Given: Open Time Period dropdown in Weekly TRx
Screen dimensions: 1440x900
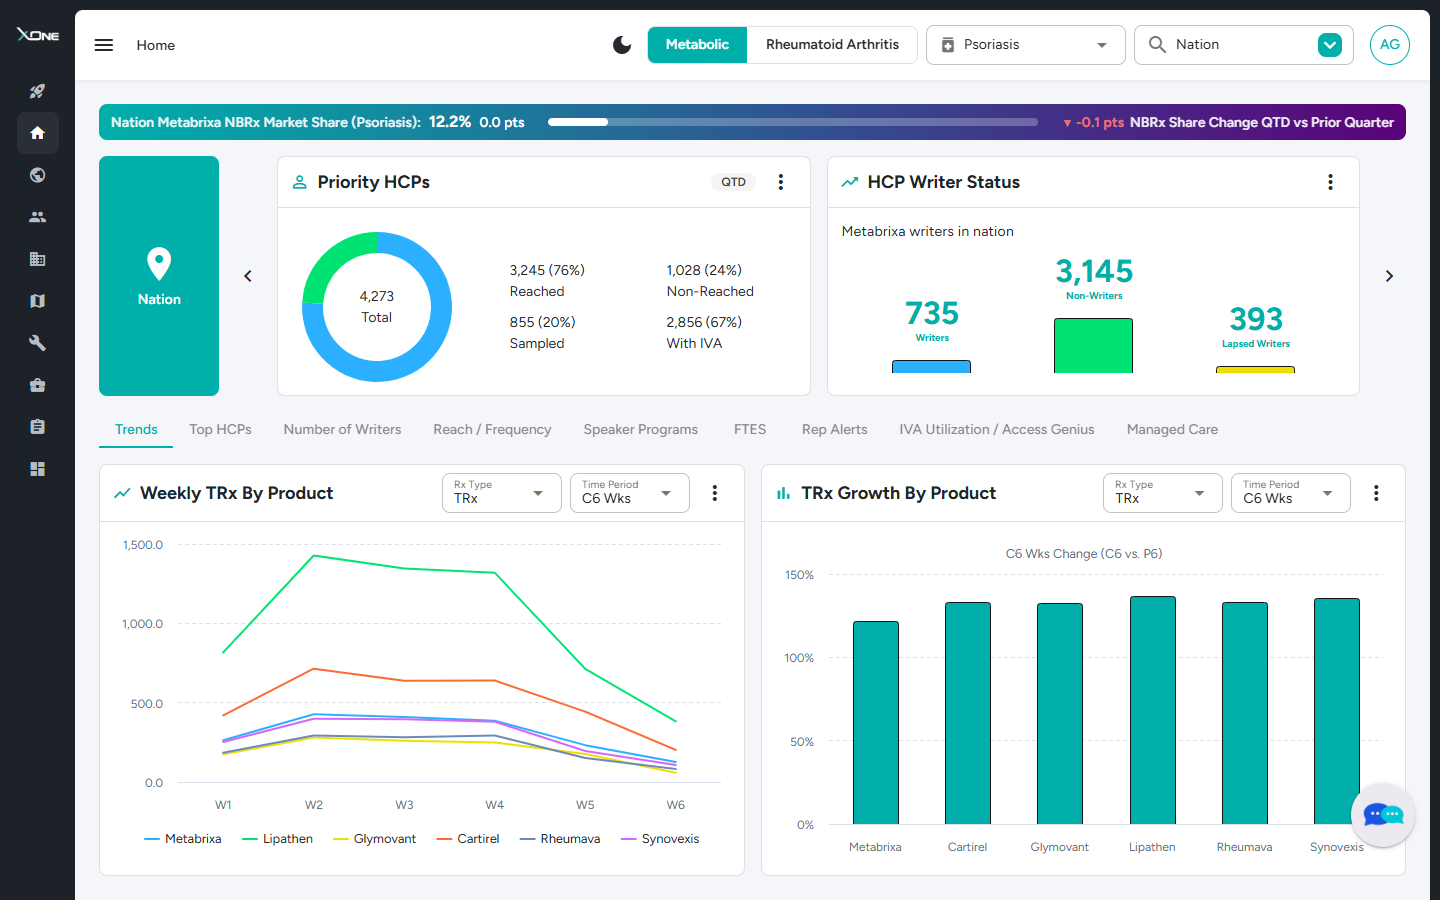Looking at the screenshot, I should coord(630,493).
